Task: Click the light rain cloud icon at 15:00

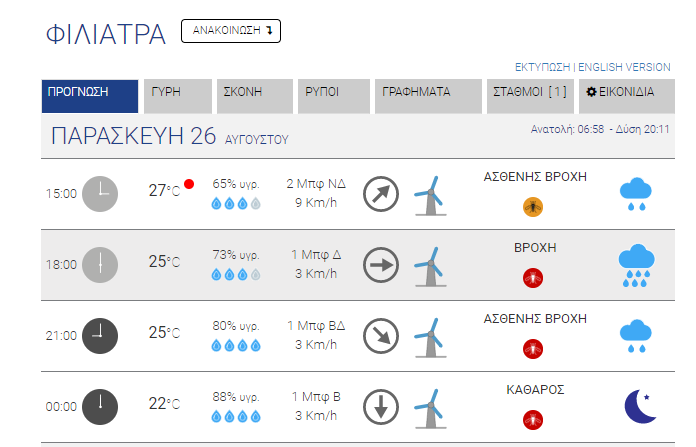Action: [636, 194]
